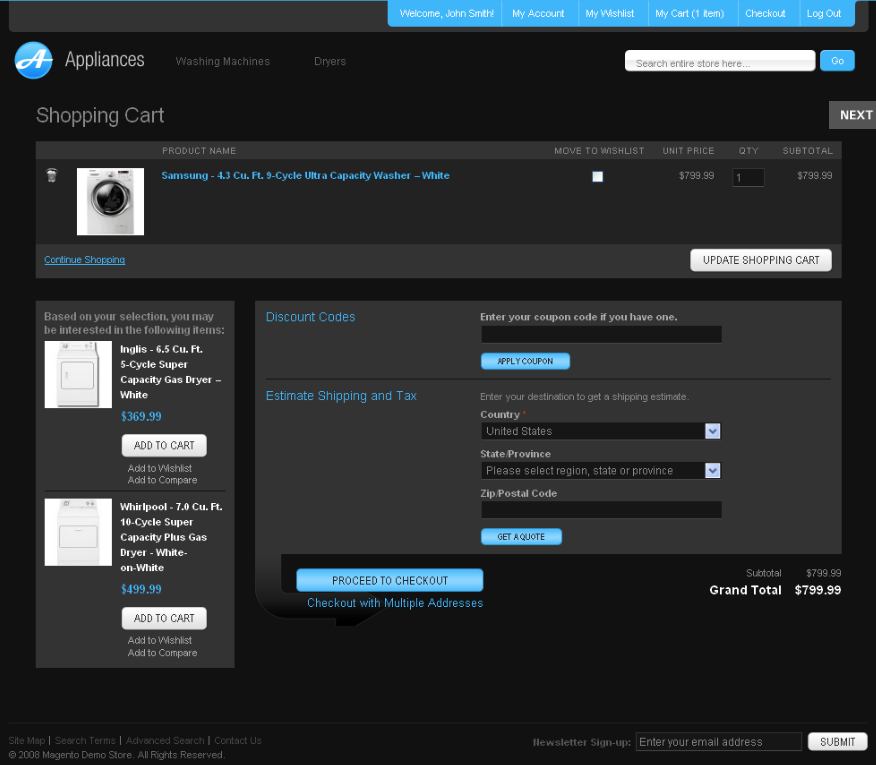
Task: Open Search Terms footer link
Action: coord(85,740)
